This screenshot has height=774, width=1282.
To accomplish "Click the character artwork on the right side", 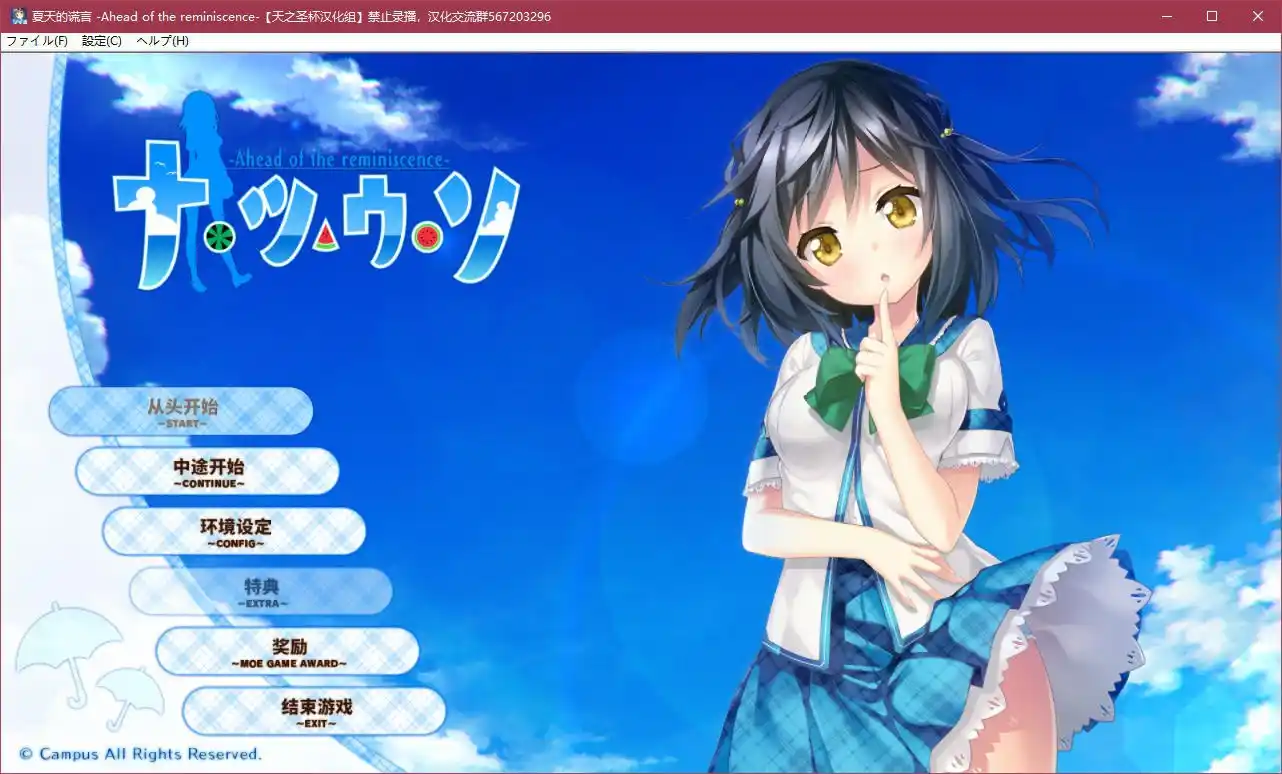I will point(880,400).
